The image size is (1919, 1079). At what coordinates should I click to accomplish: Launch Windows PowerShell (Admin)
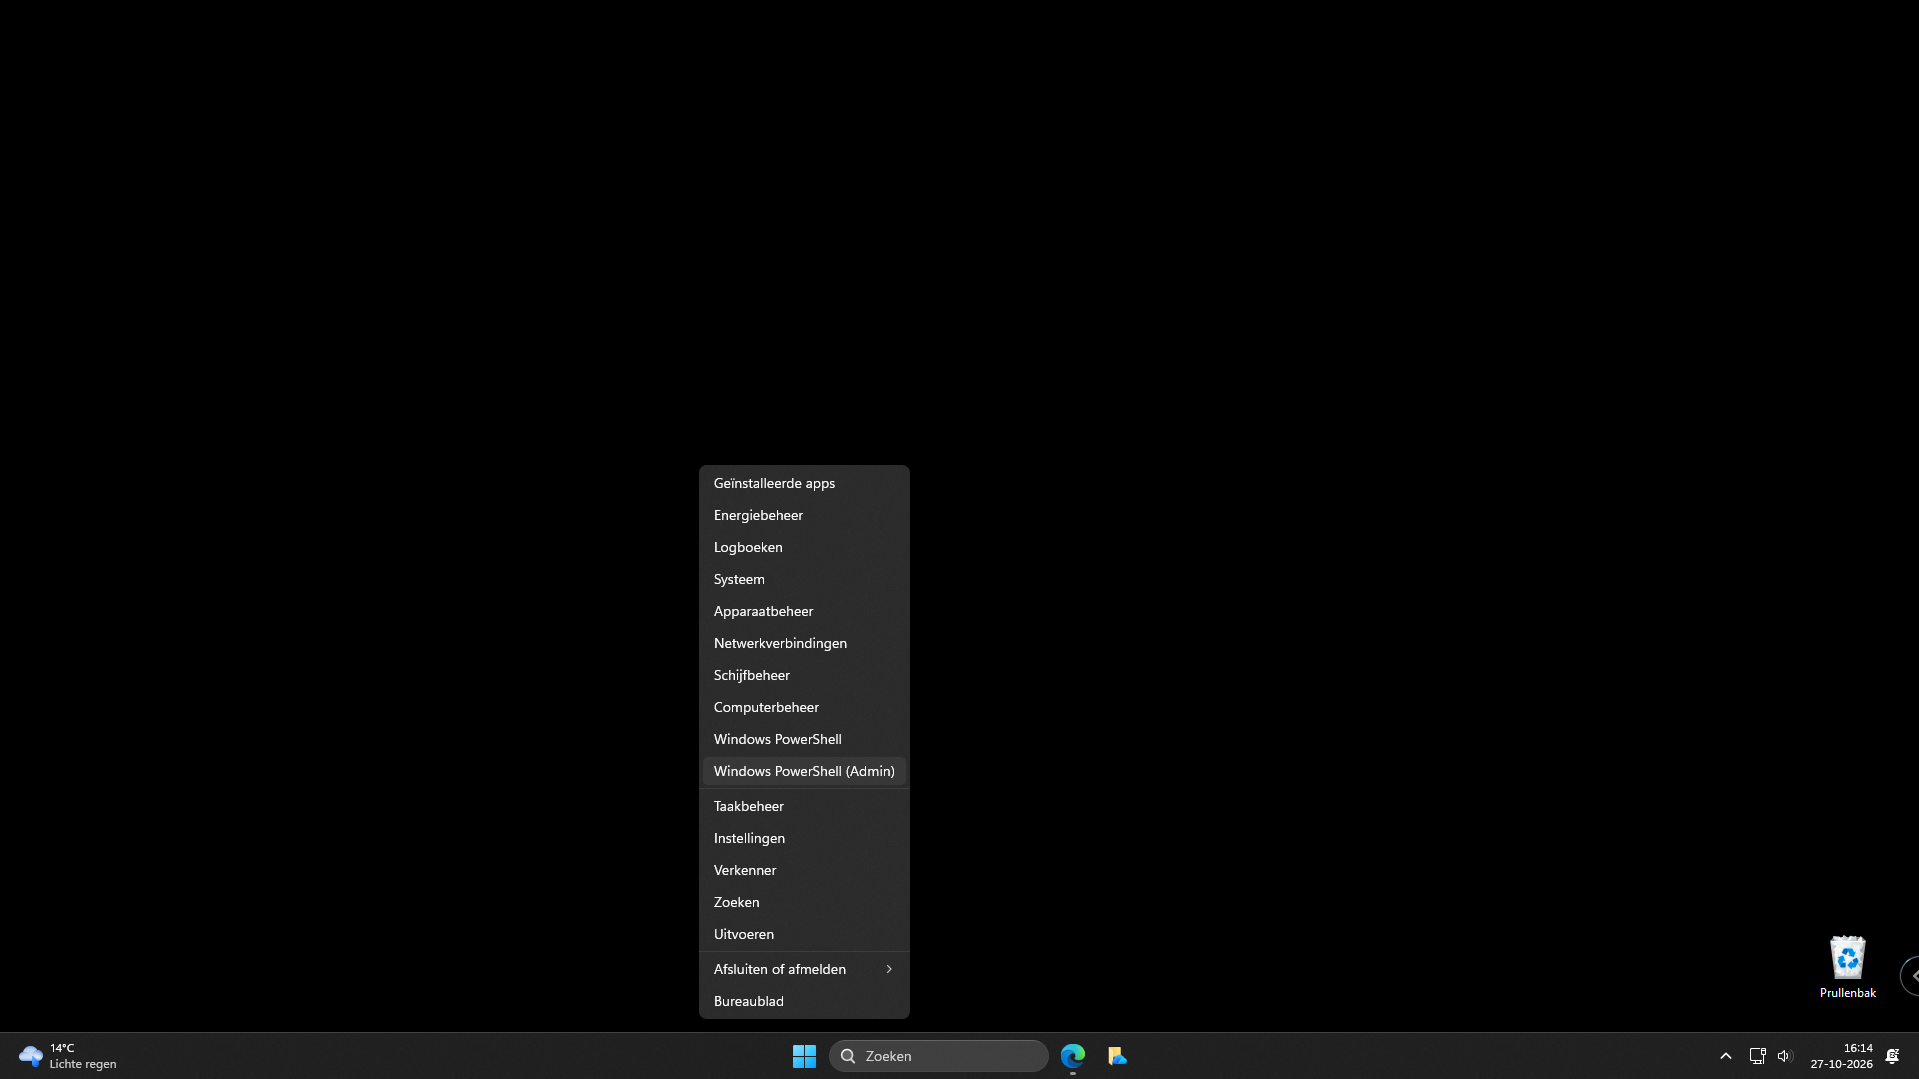(804, 771)
